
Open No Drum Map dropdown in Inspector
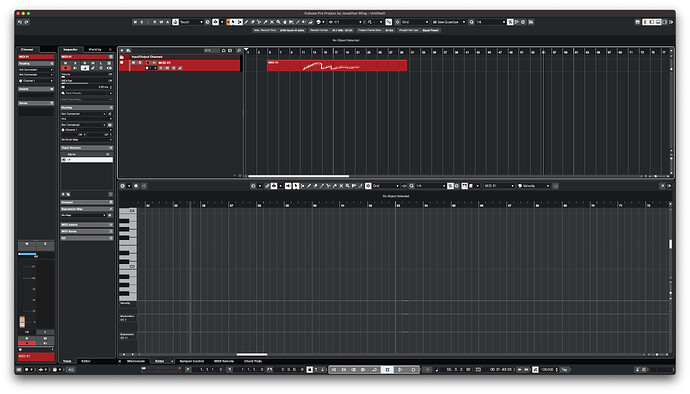(86, 140)
